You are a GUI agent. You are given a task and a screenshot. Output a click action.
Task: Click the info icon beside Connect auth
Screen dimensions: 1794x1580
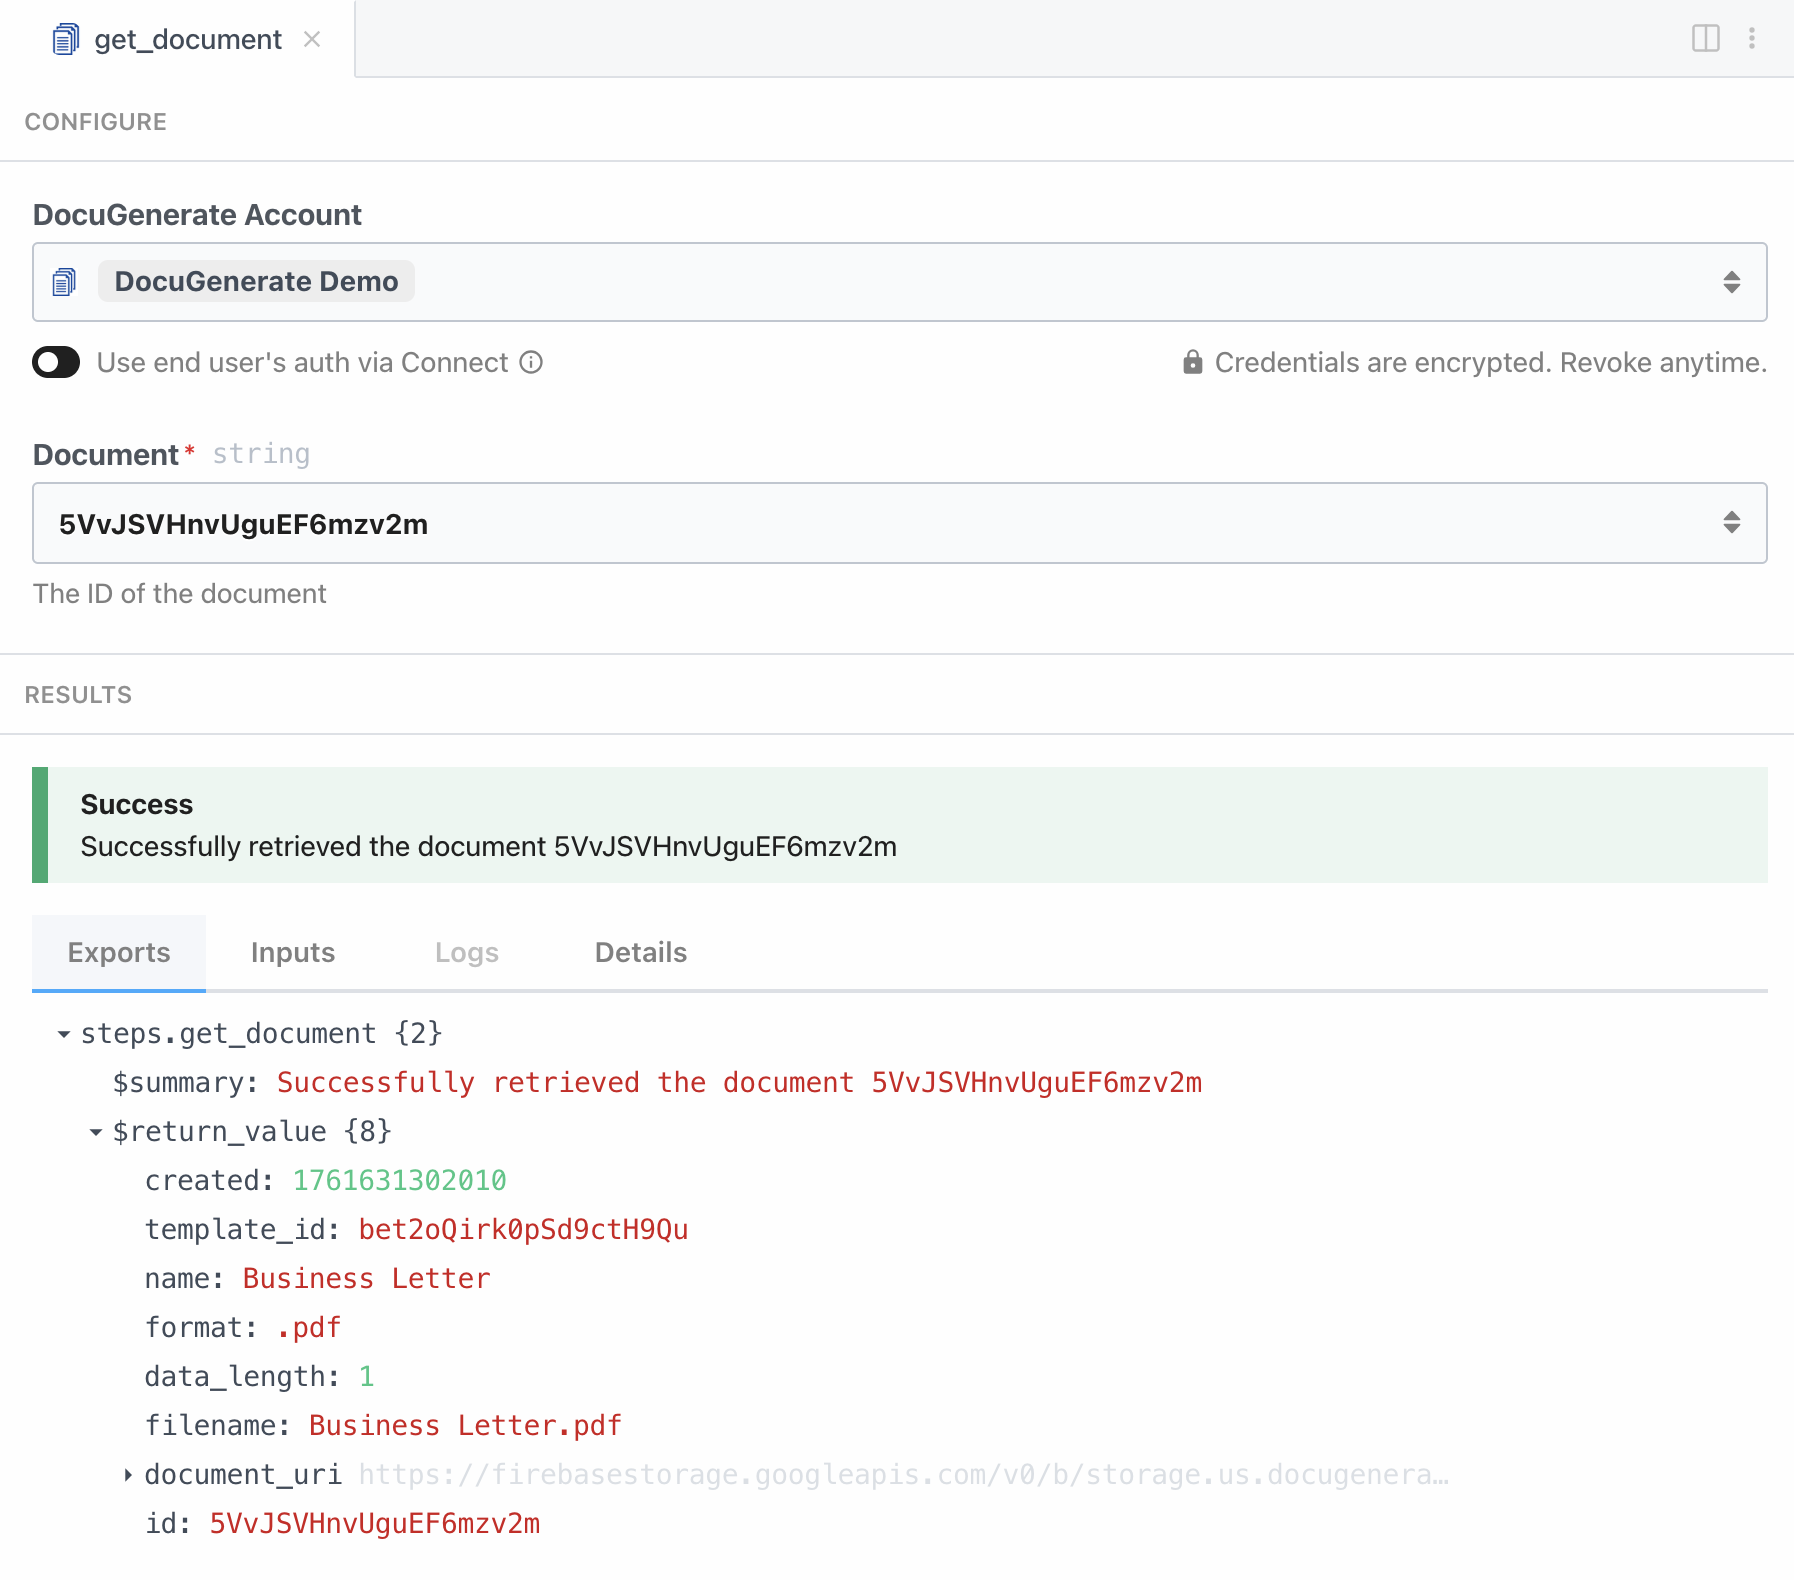coord(531,362)
